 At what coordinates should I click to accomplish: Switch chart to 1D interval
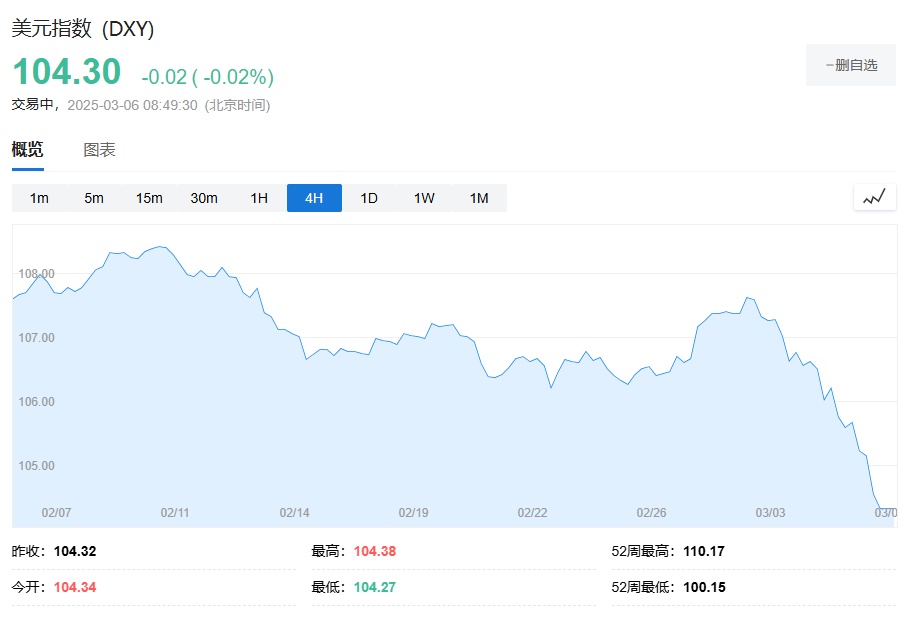369,198
